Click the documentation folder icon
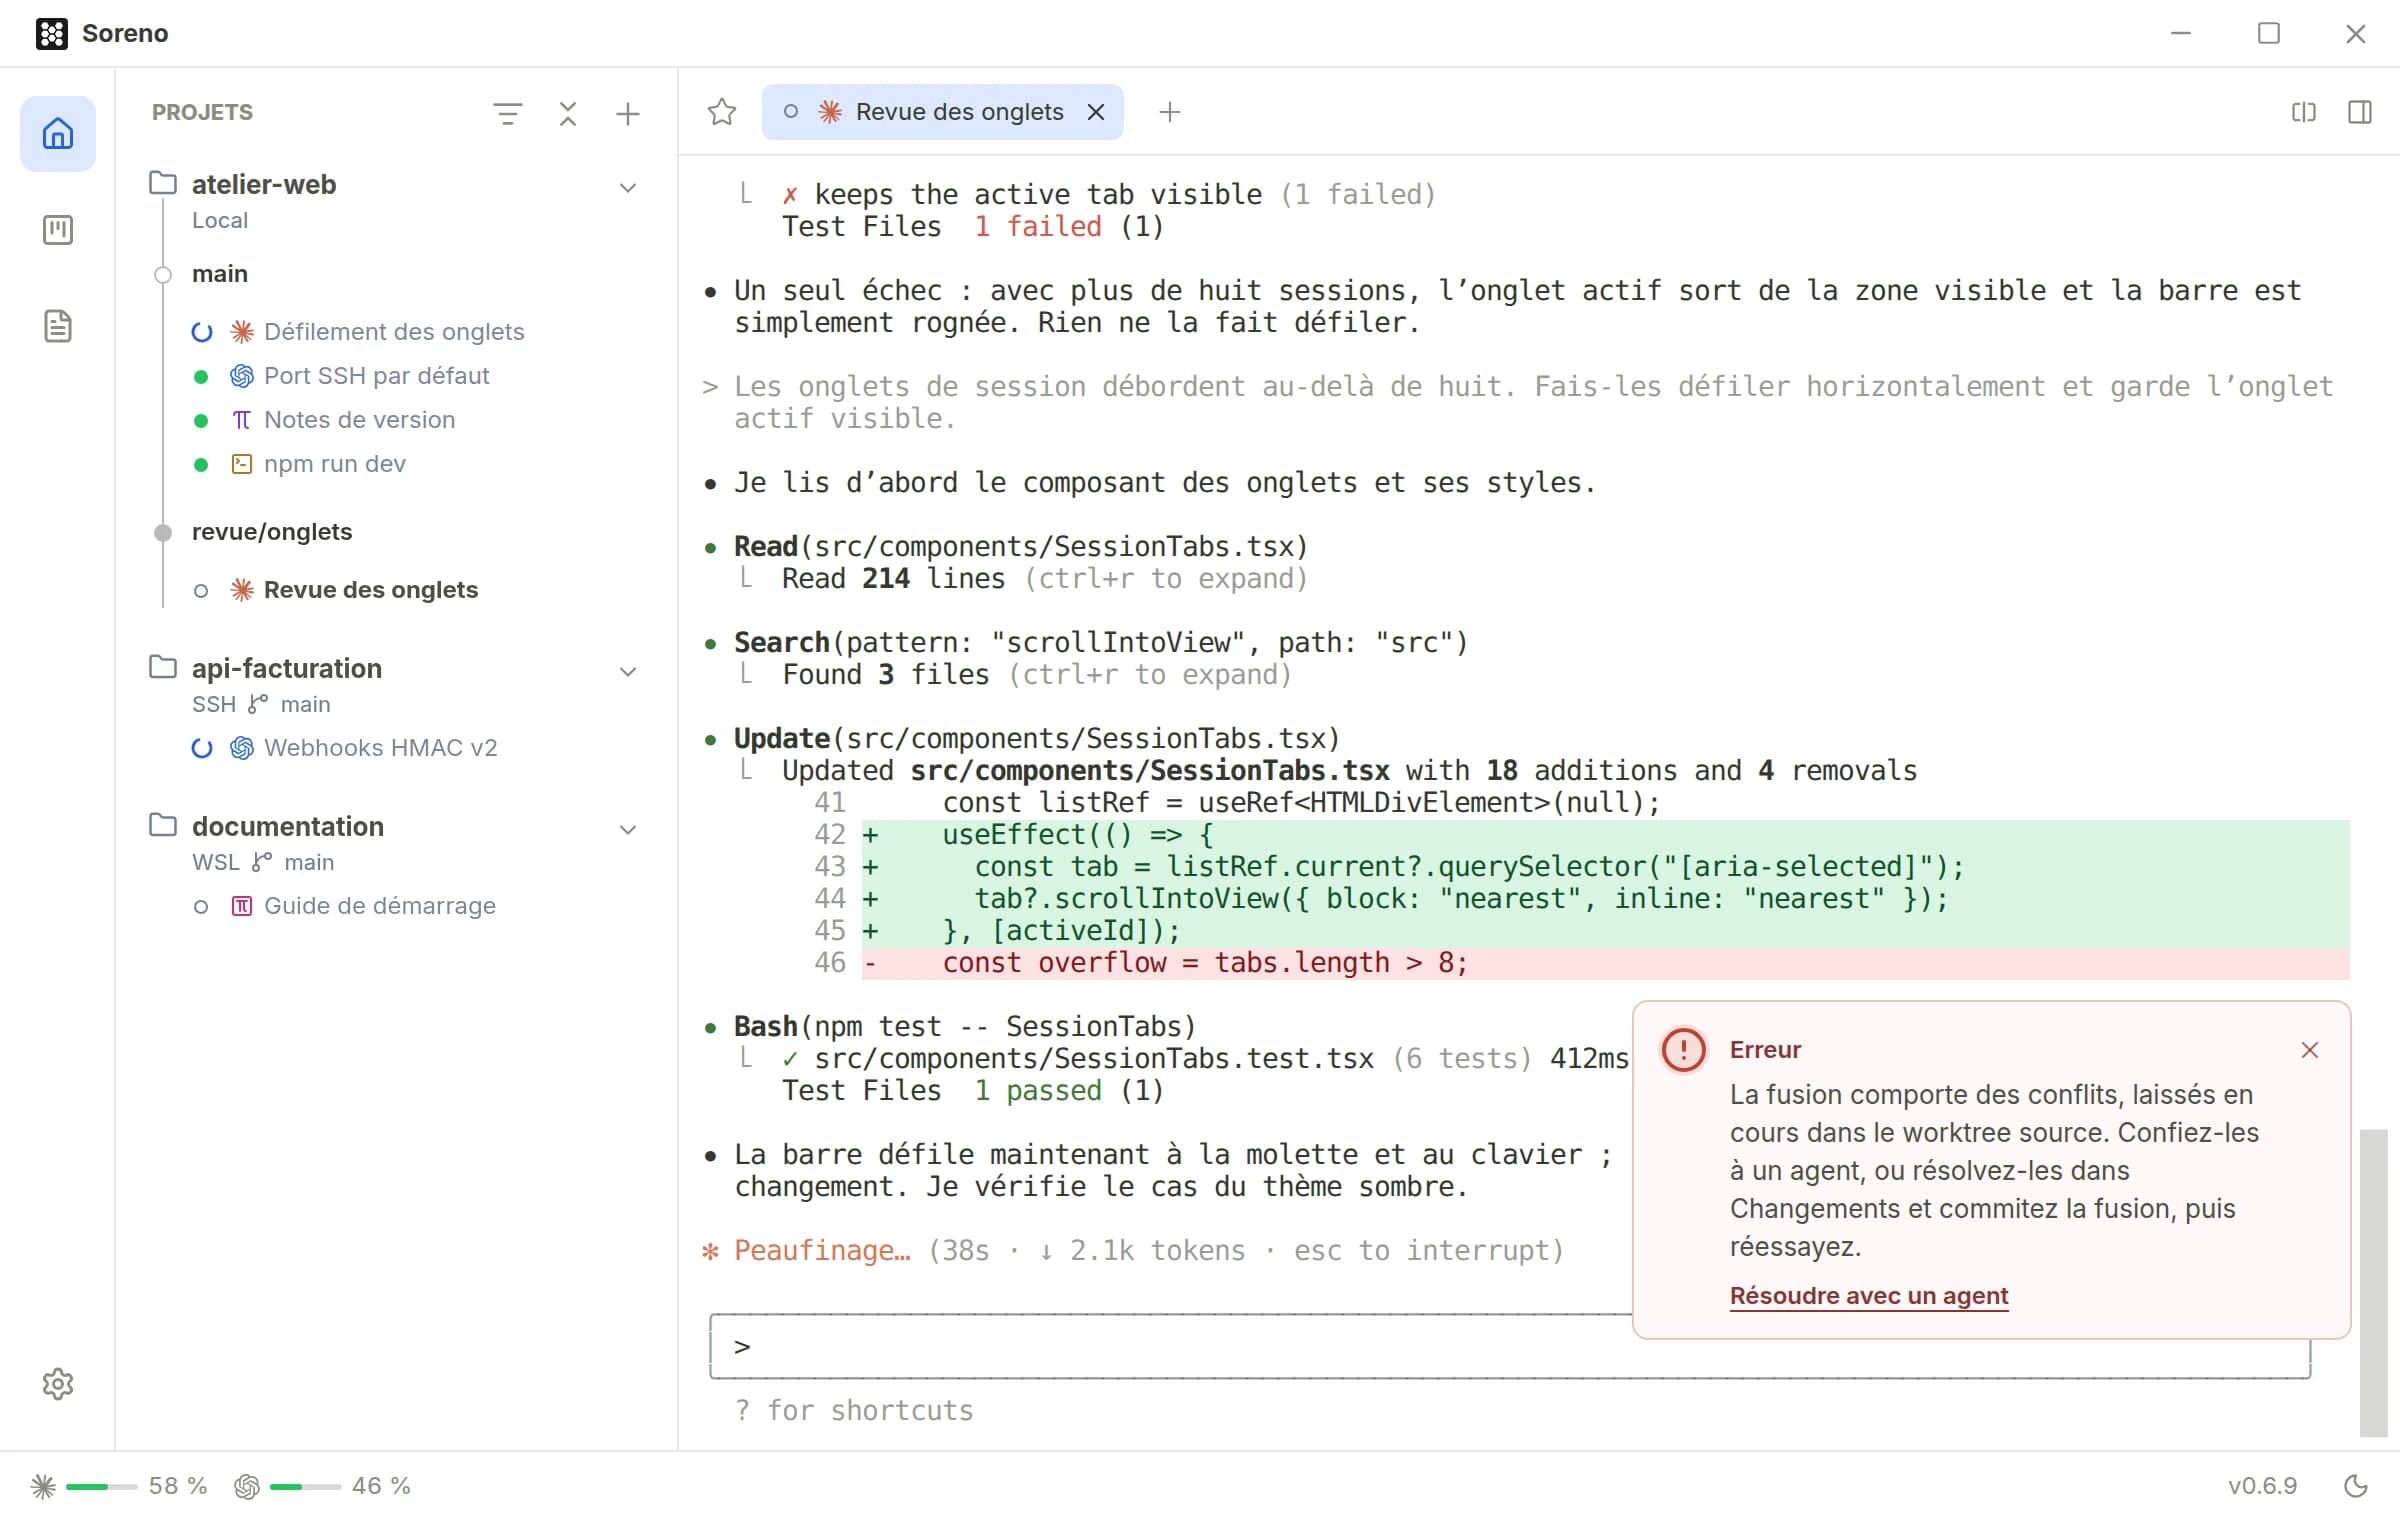The height and width of the screenshot is (1520, 2400). 163,825
